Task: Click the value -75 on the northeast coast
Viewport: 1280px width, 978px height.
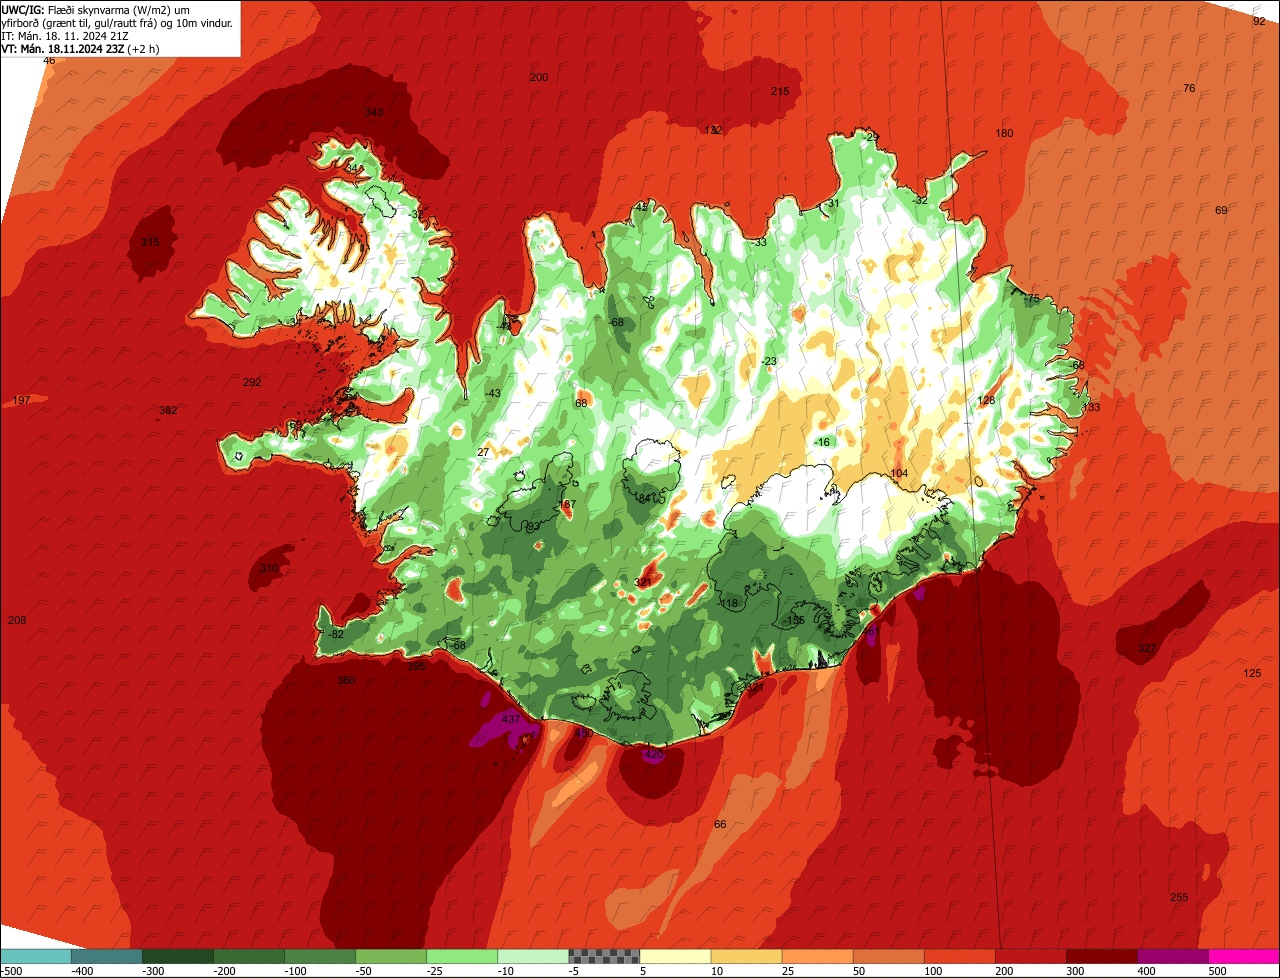Action: coord(1032,298)
